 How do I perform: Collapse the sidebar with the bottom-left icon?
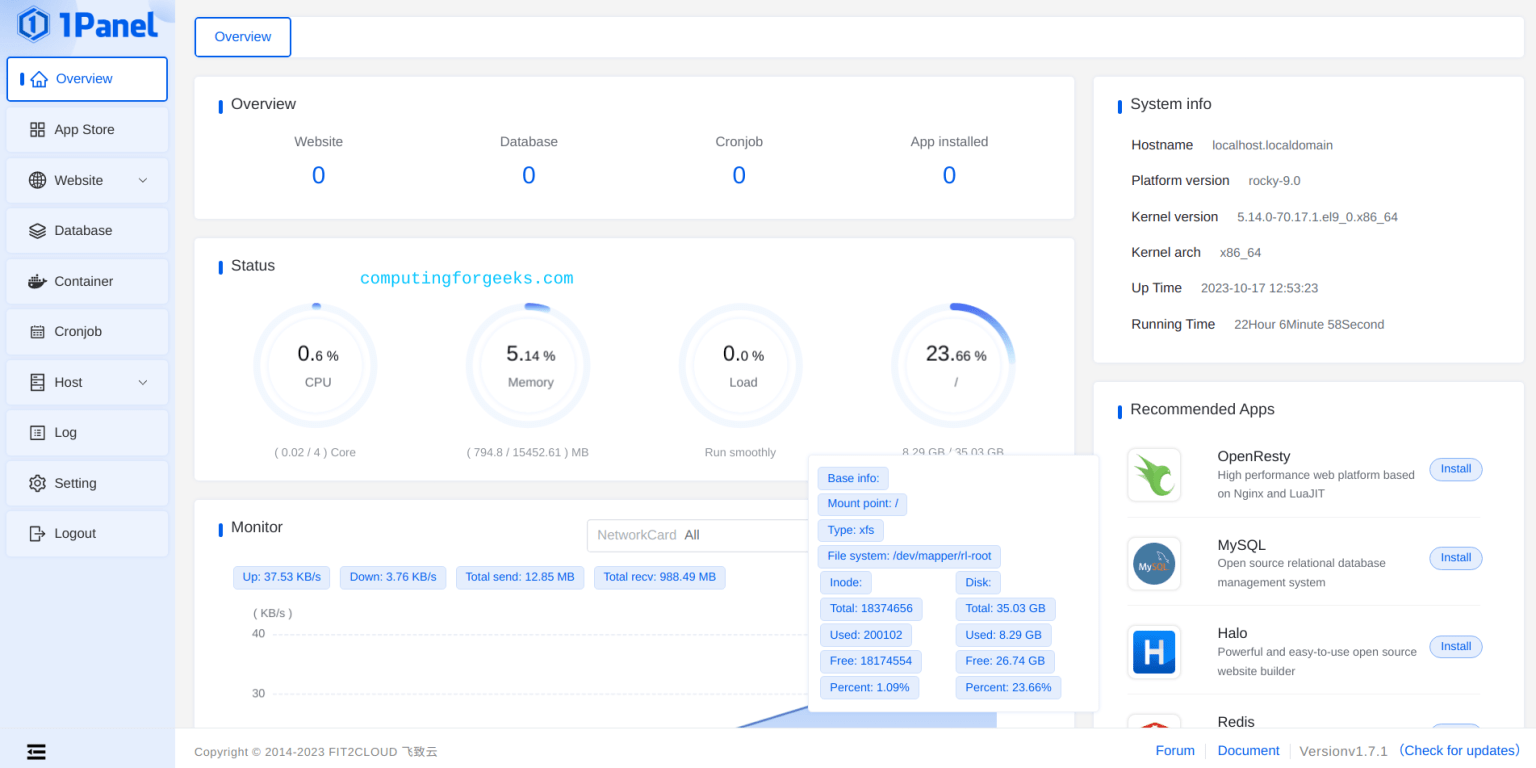pyautogui.click(x=36, y=751)
